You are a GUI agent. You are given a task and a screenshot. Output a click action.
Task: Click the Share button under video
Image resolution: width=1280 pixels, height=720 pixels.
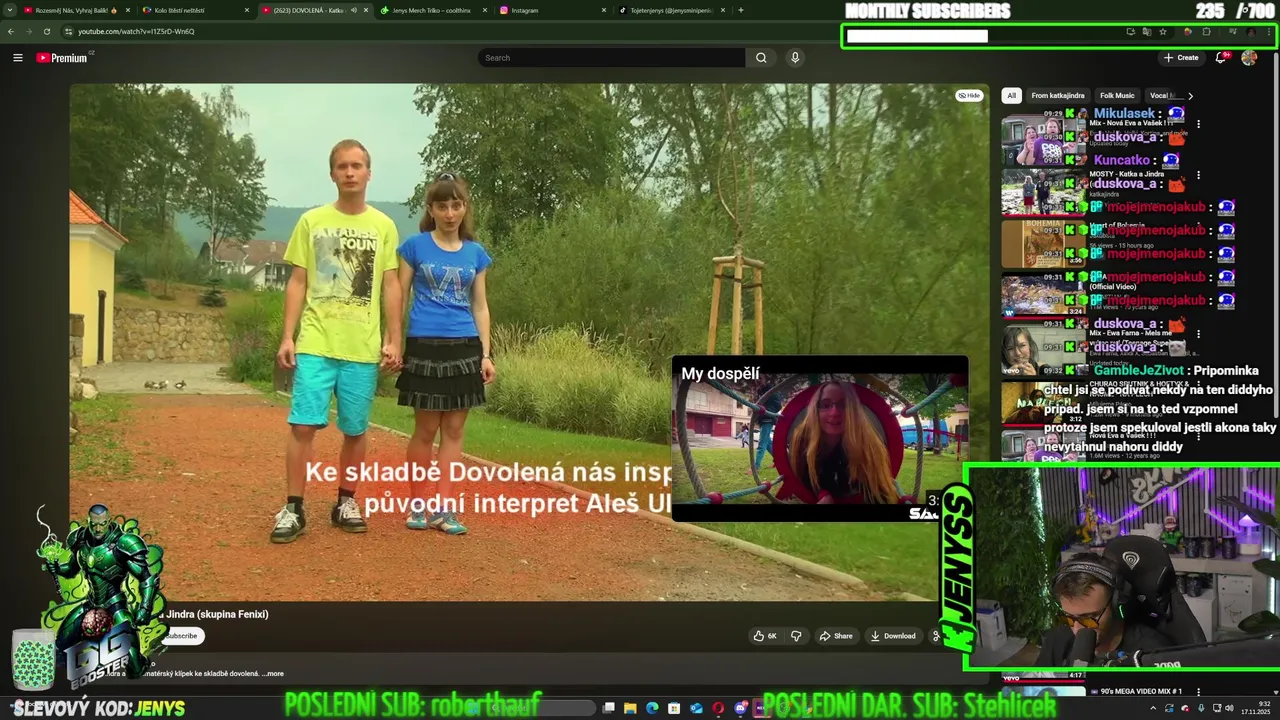pyautogui.click(x=836, y=636)
